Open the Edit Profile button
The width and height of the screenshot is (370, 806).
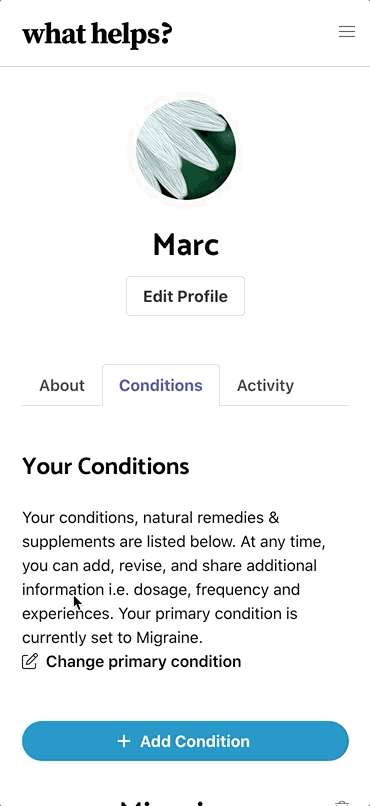coord(186,296)
